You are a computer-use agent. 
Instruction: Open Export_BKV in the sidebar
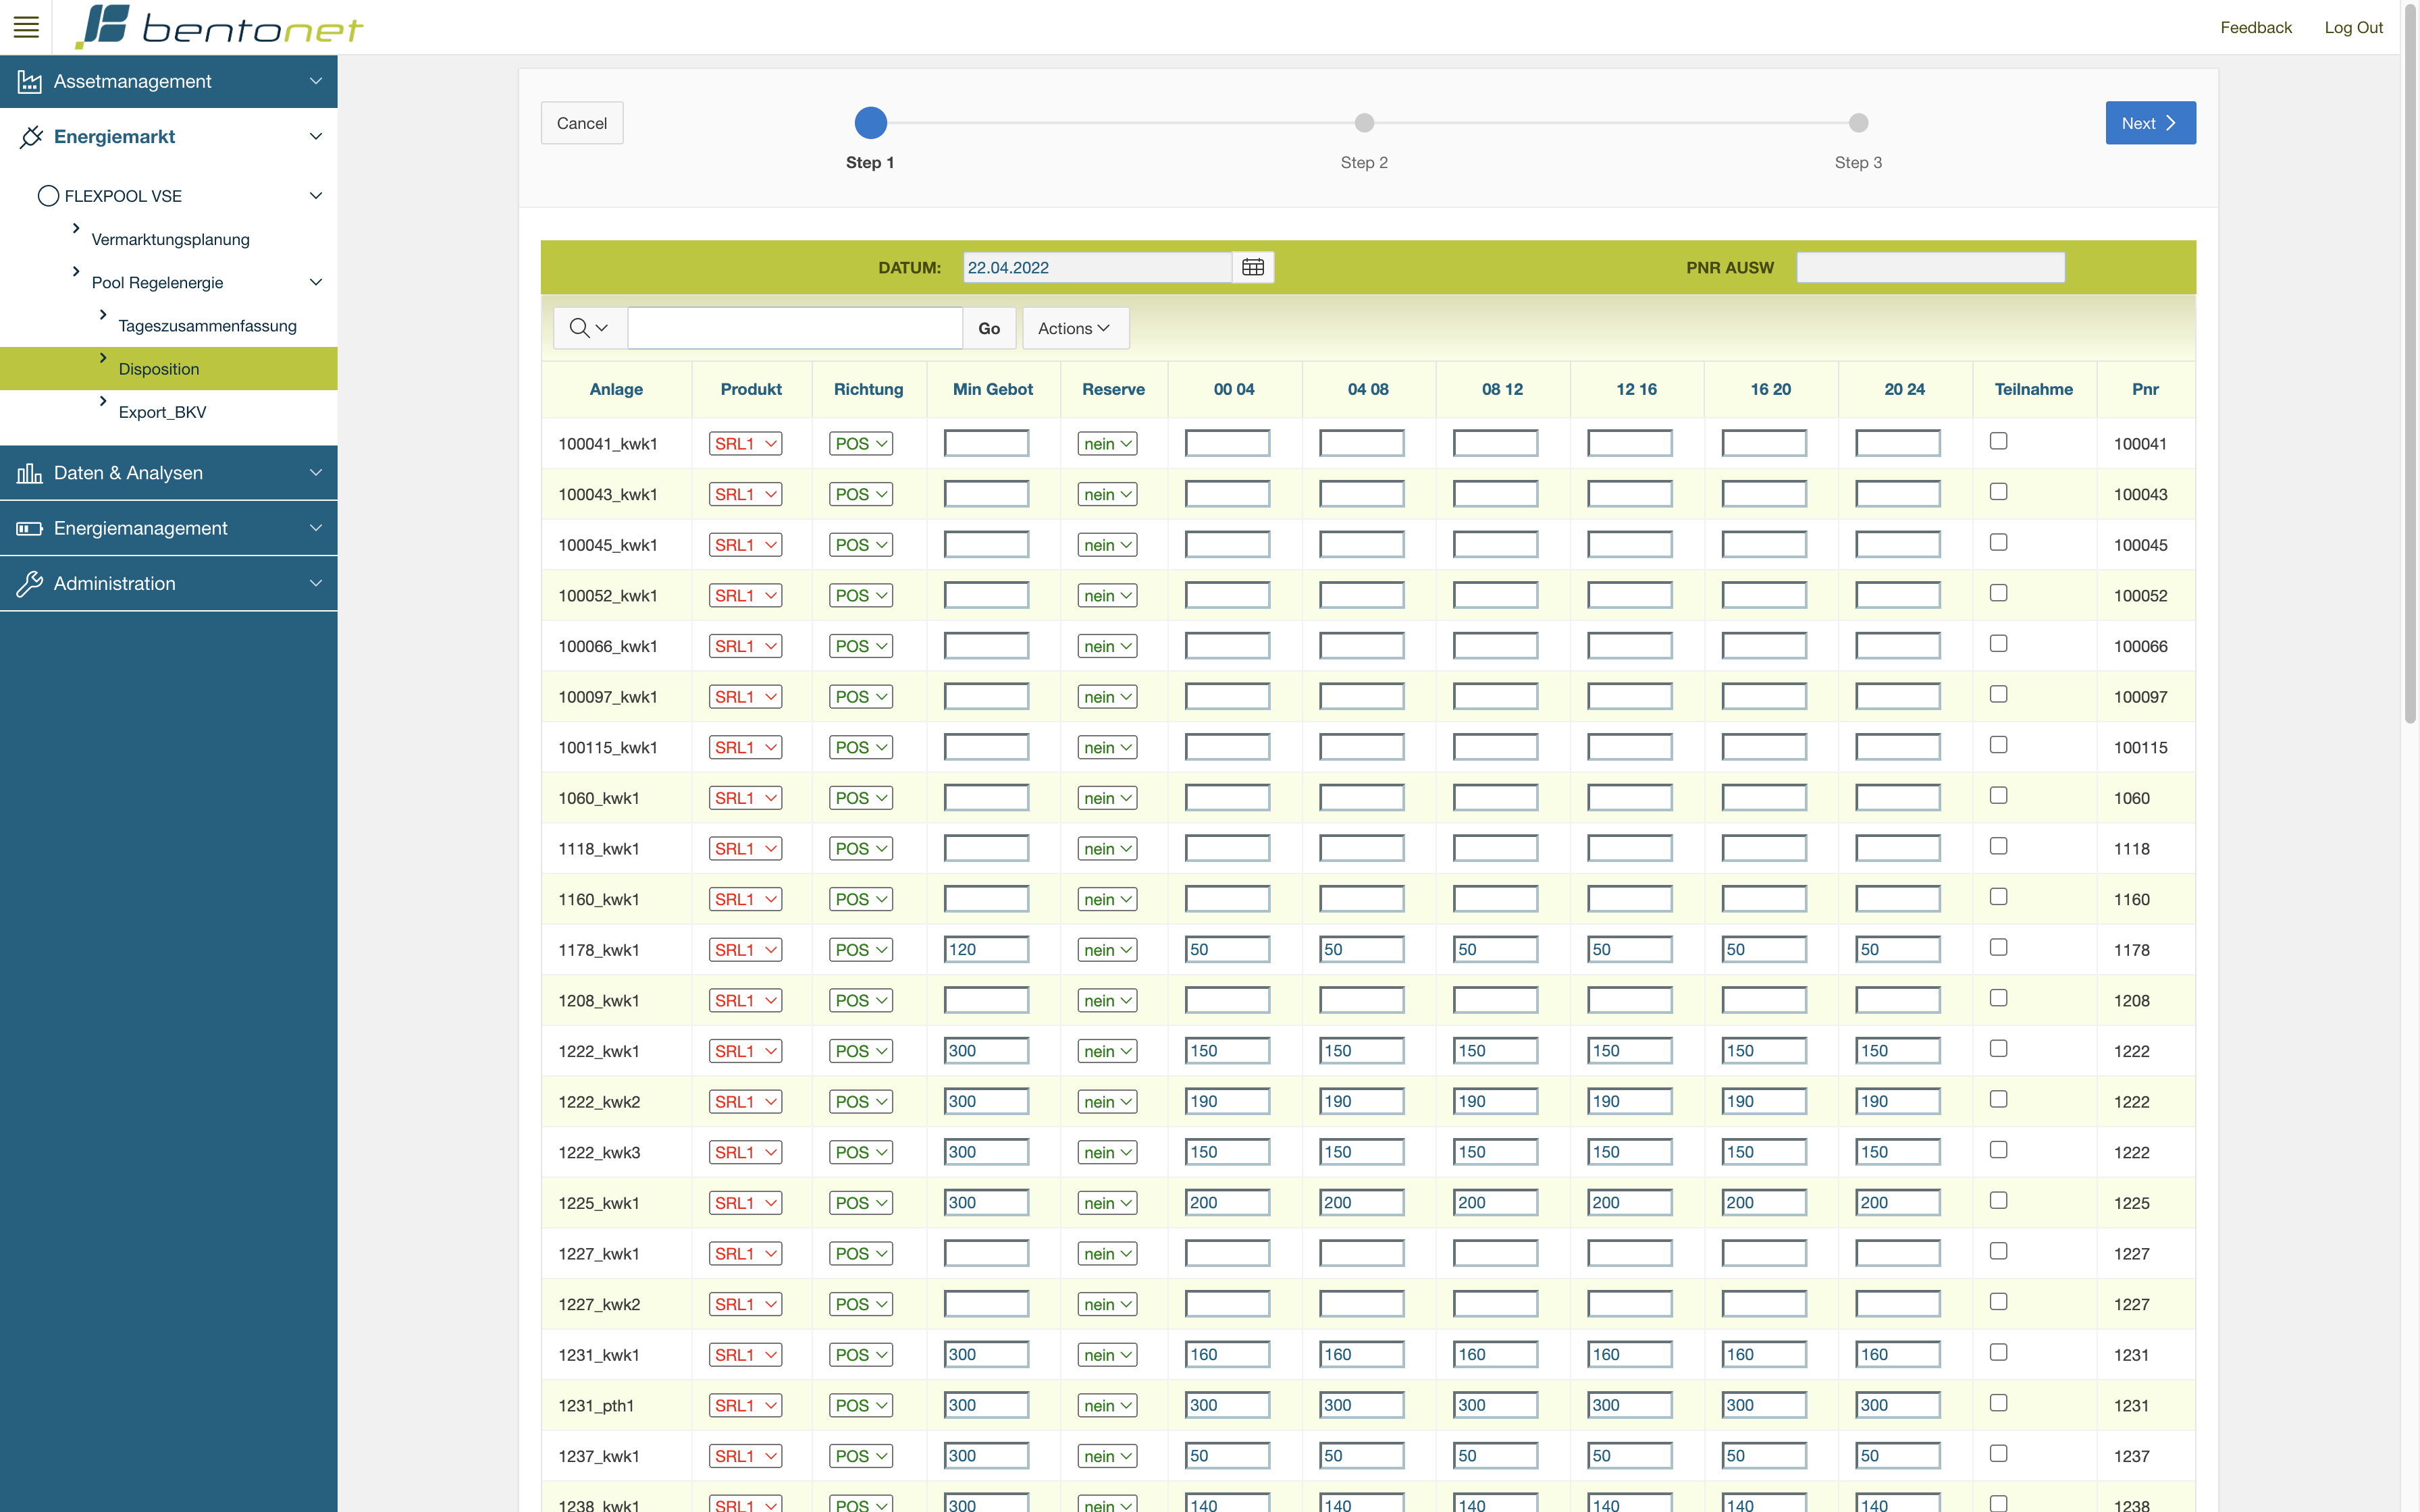[x=162, y=412]
